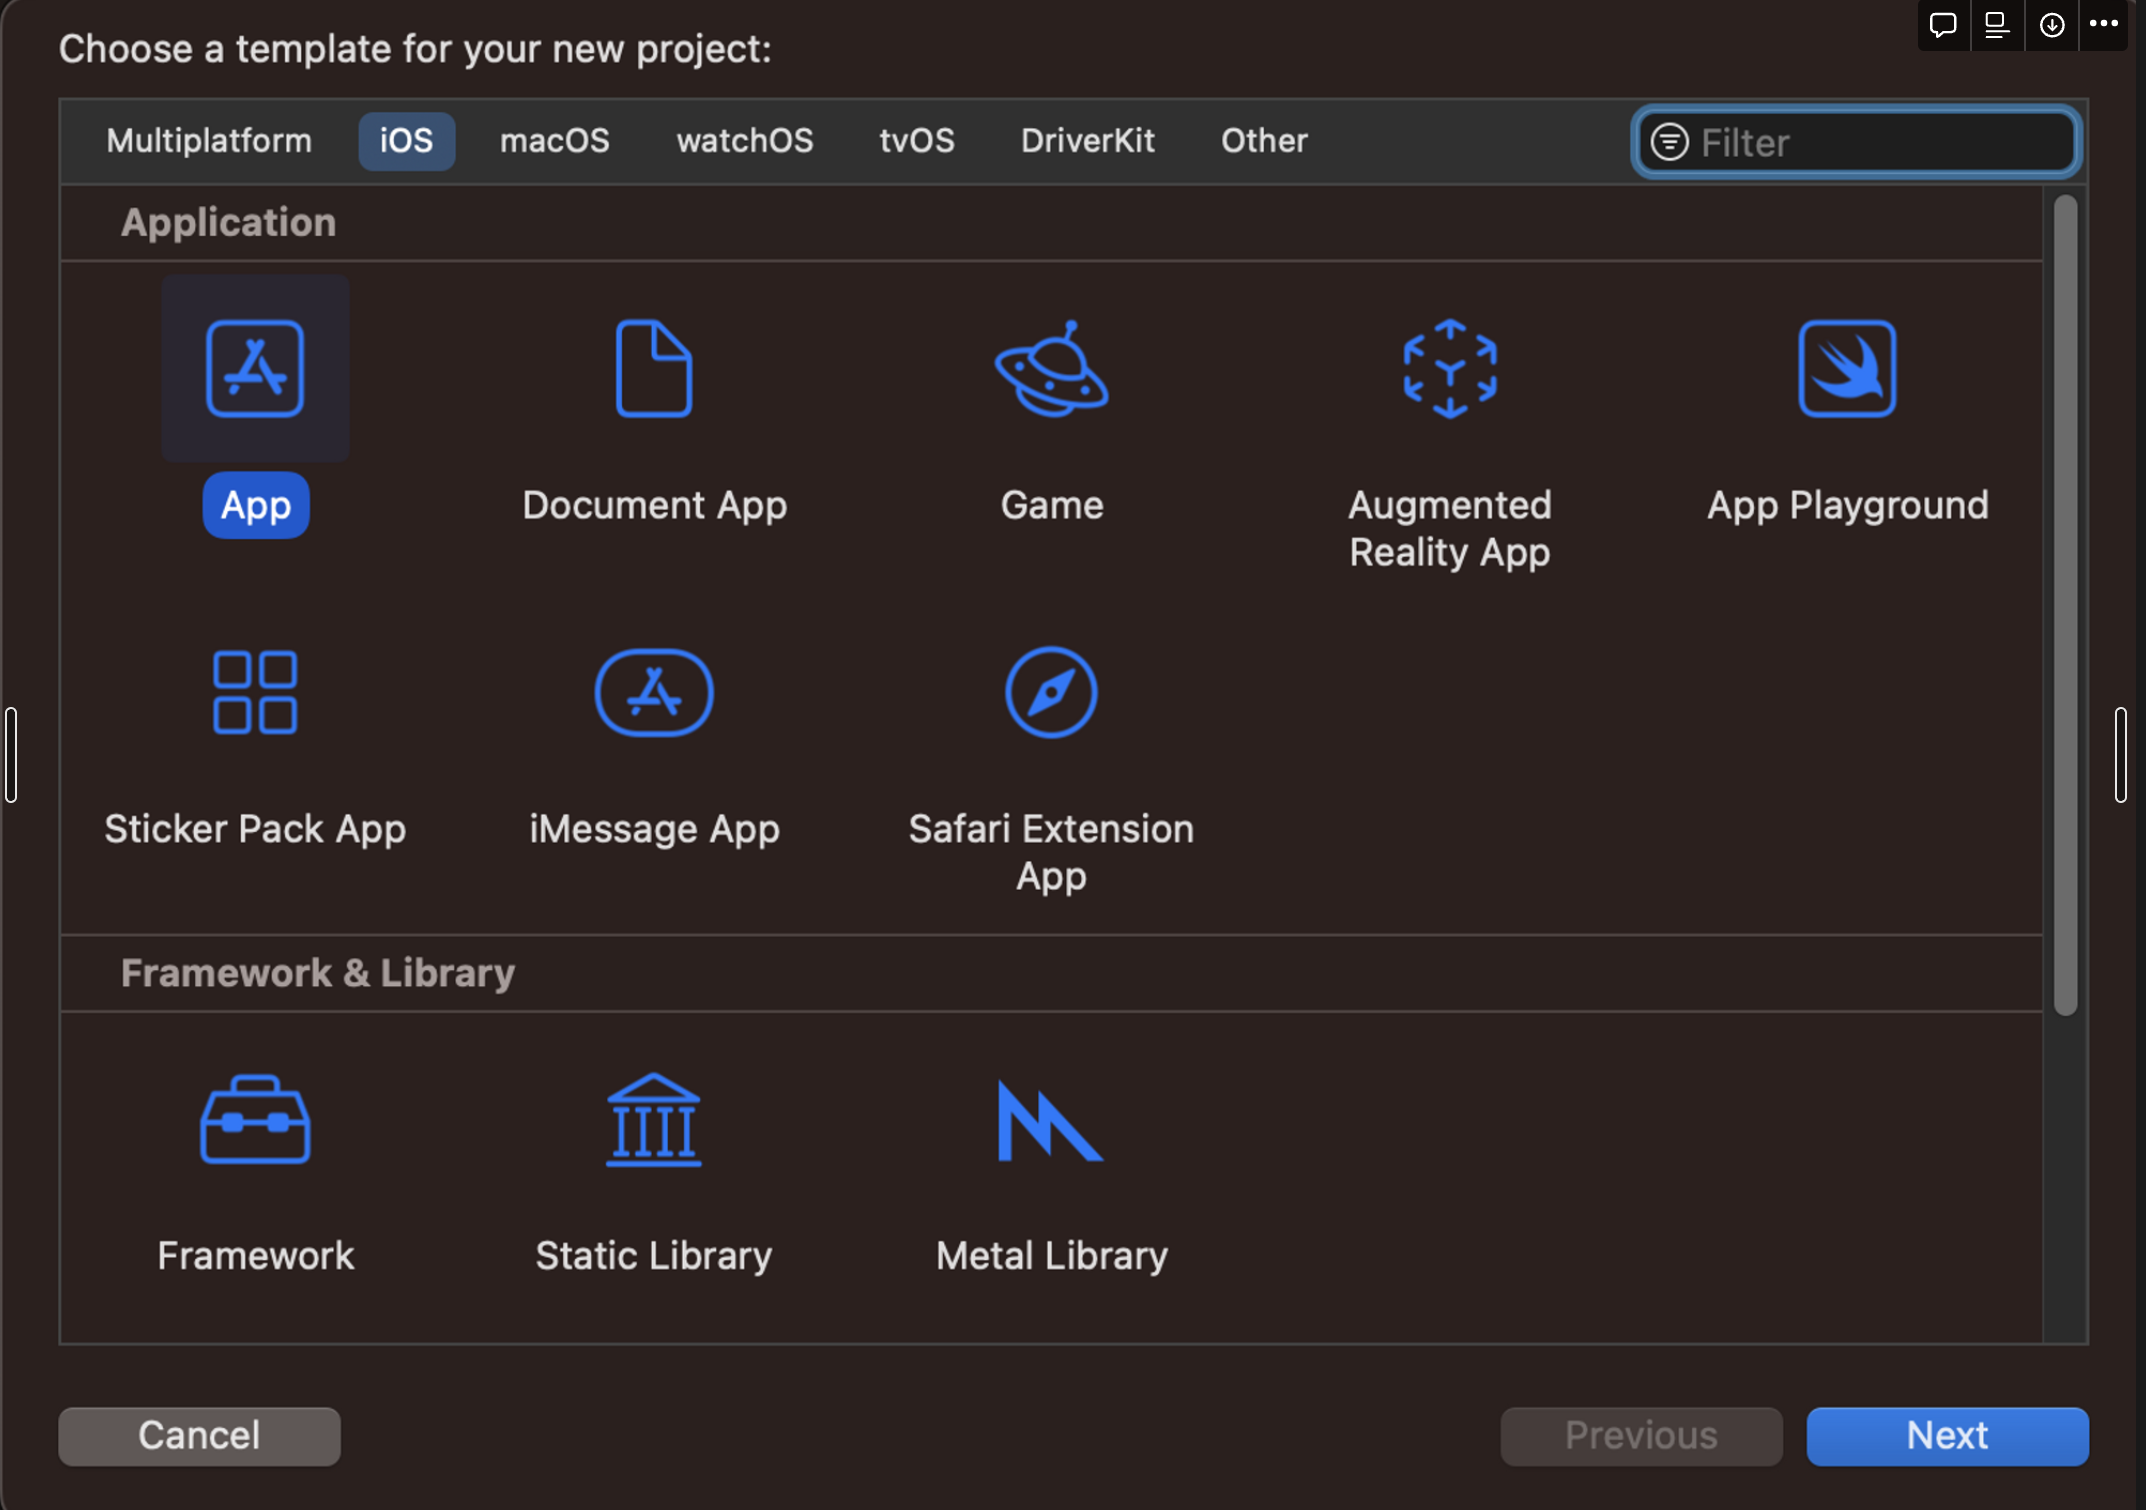Switch to the macOS tab
Image resolution: width=2146 pixels, height=1510 pixels.
pyautogui.click(x=554, y=141)
